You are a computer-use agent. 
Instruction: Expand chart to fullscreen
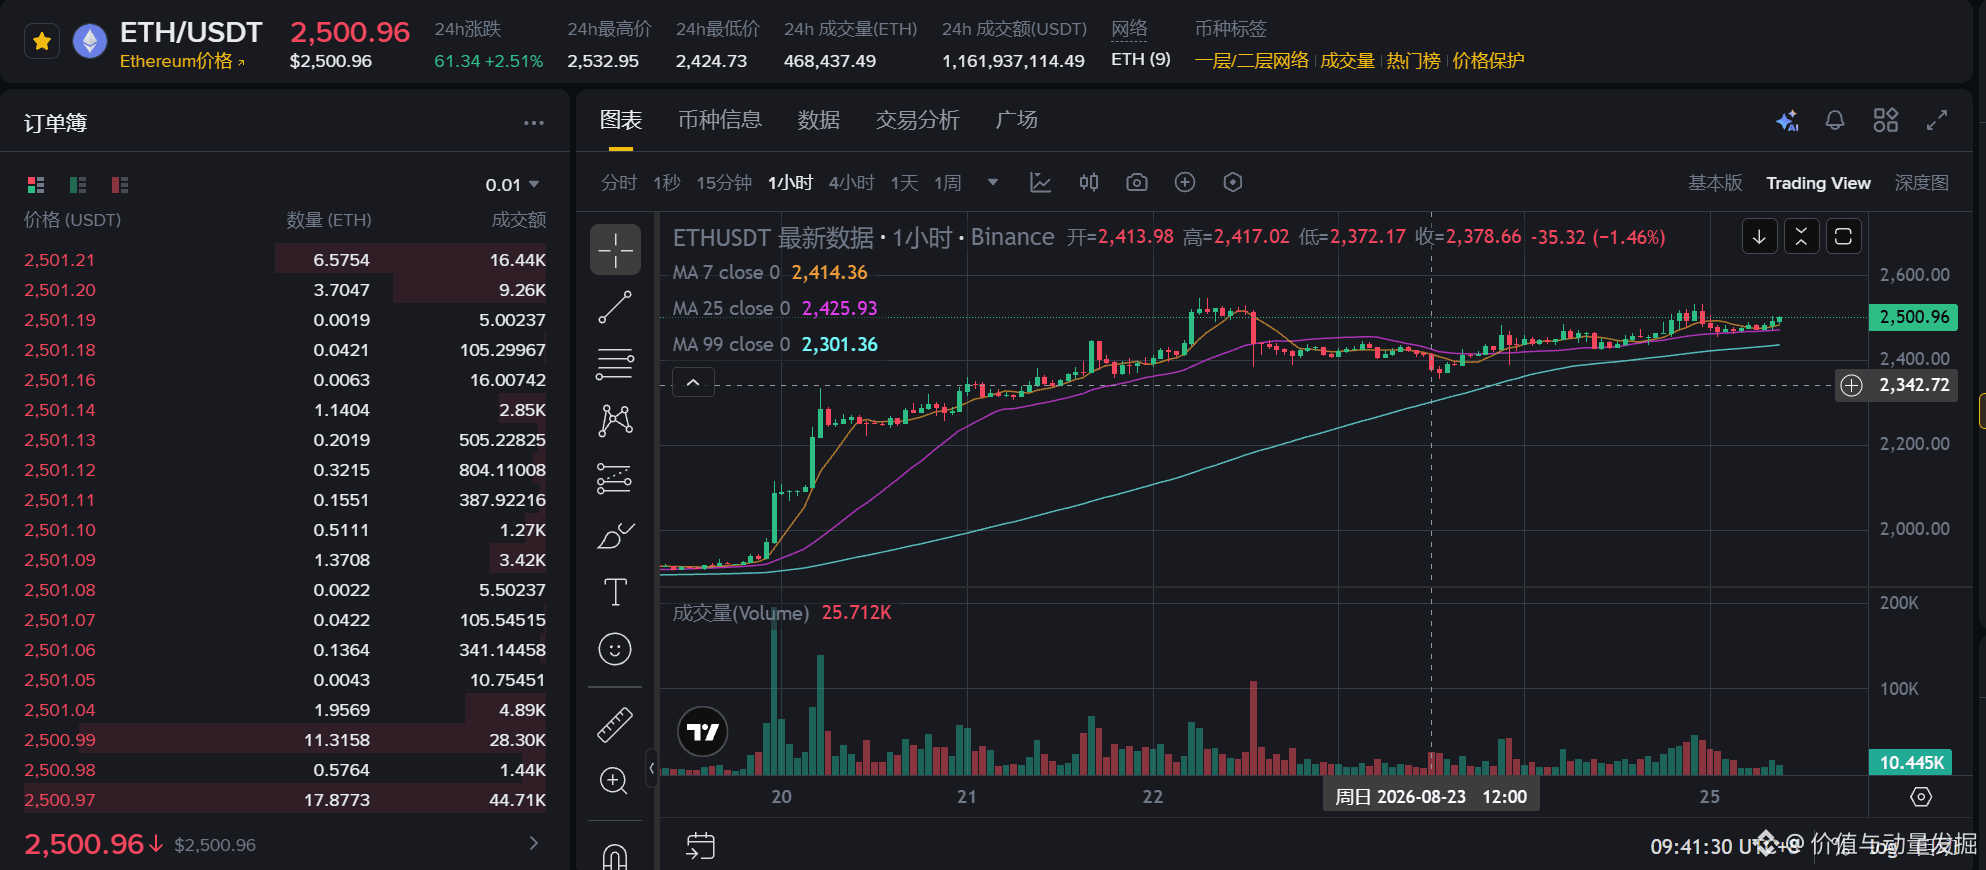tap(1937, 120)
